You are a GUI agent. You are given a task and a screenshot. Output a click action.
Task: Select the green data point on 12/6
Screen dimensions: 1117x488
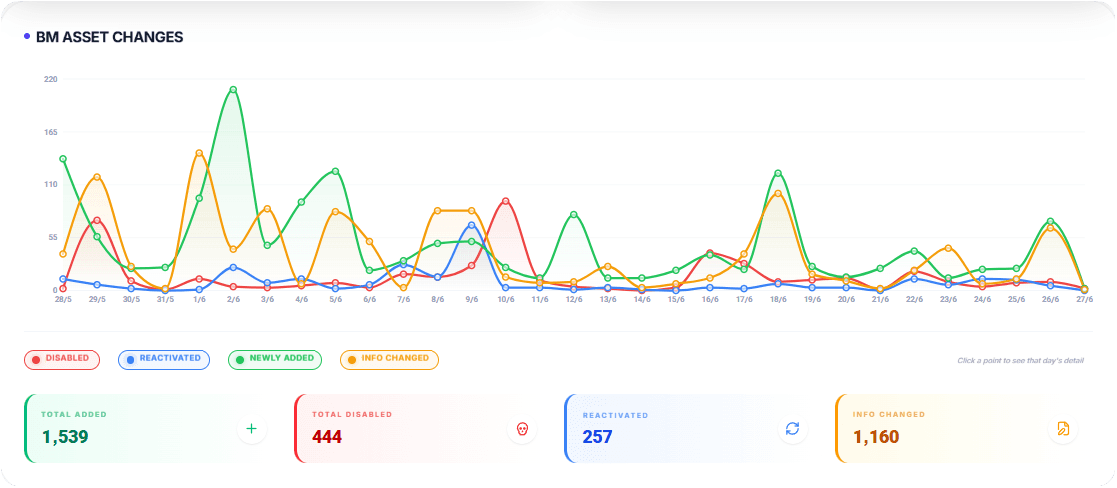pos(573,214)
